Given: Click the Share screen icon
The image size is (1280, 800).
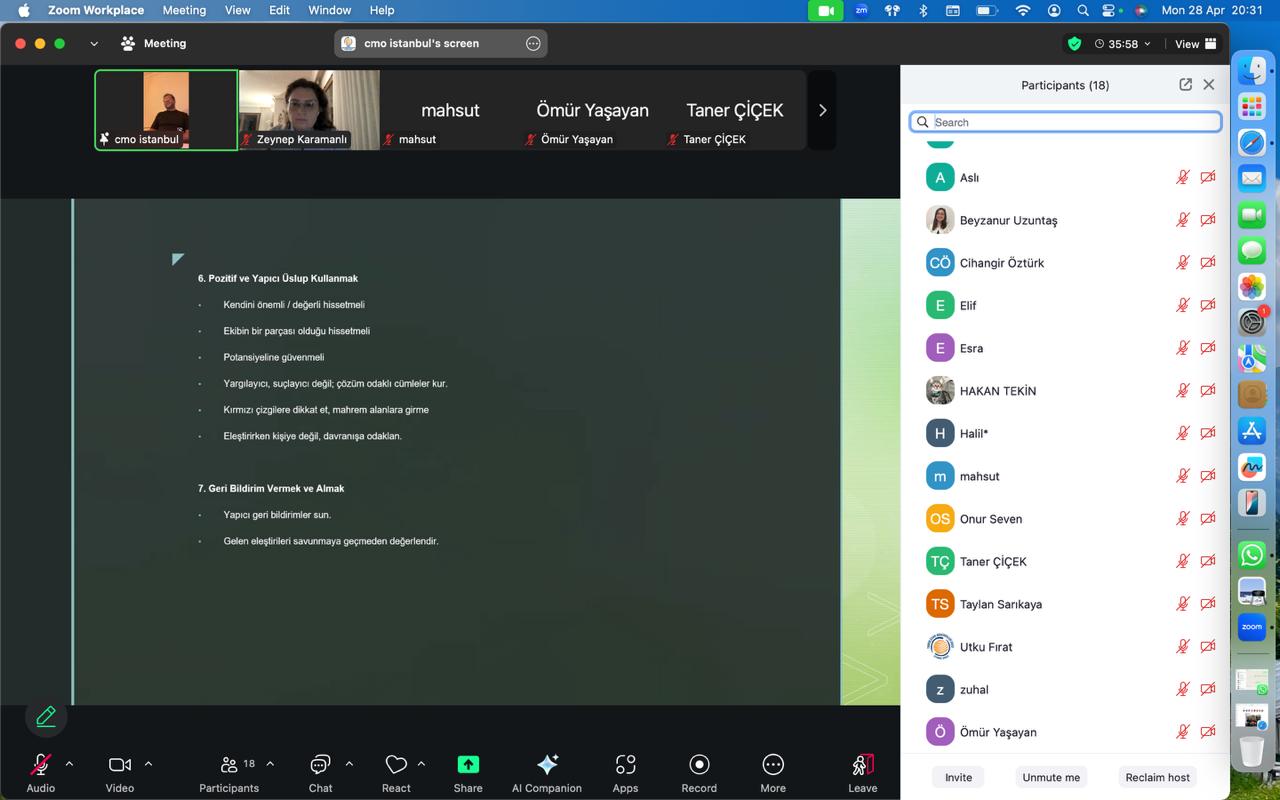Looking at the screenshot, I should pyautogui.click(x=467, y=766).
